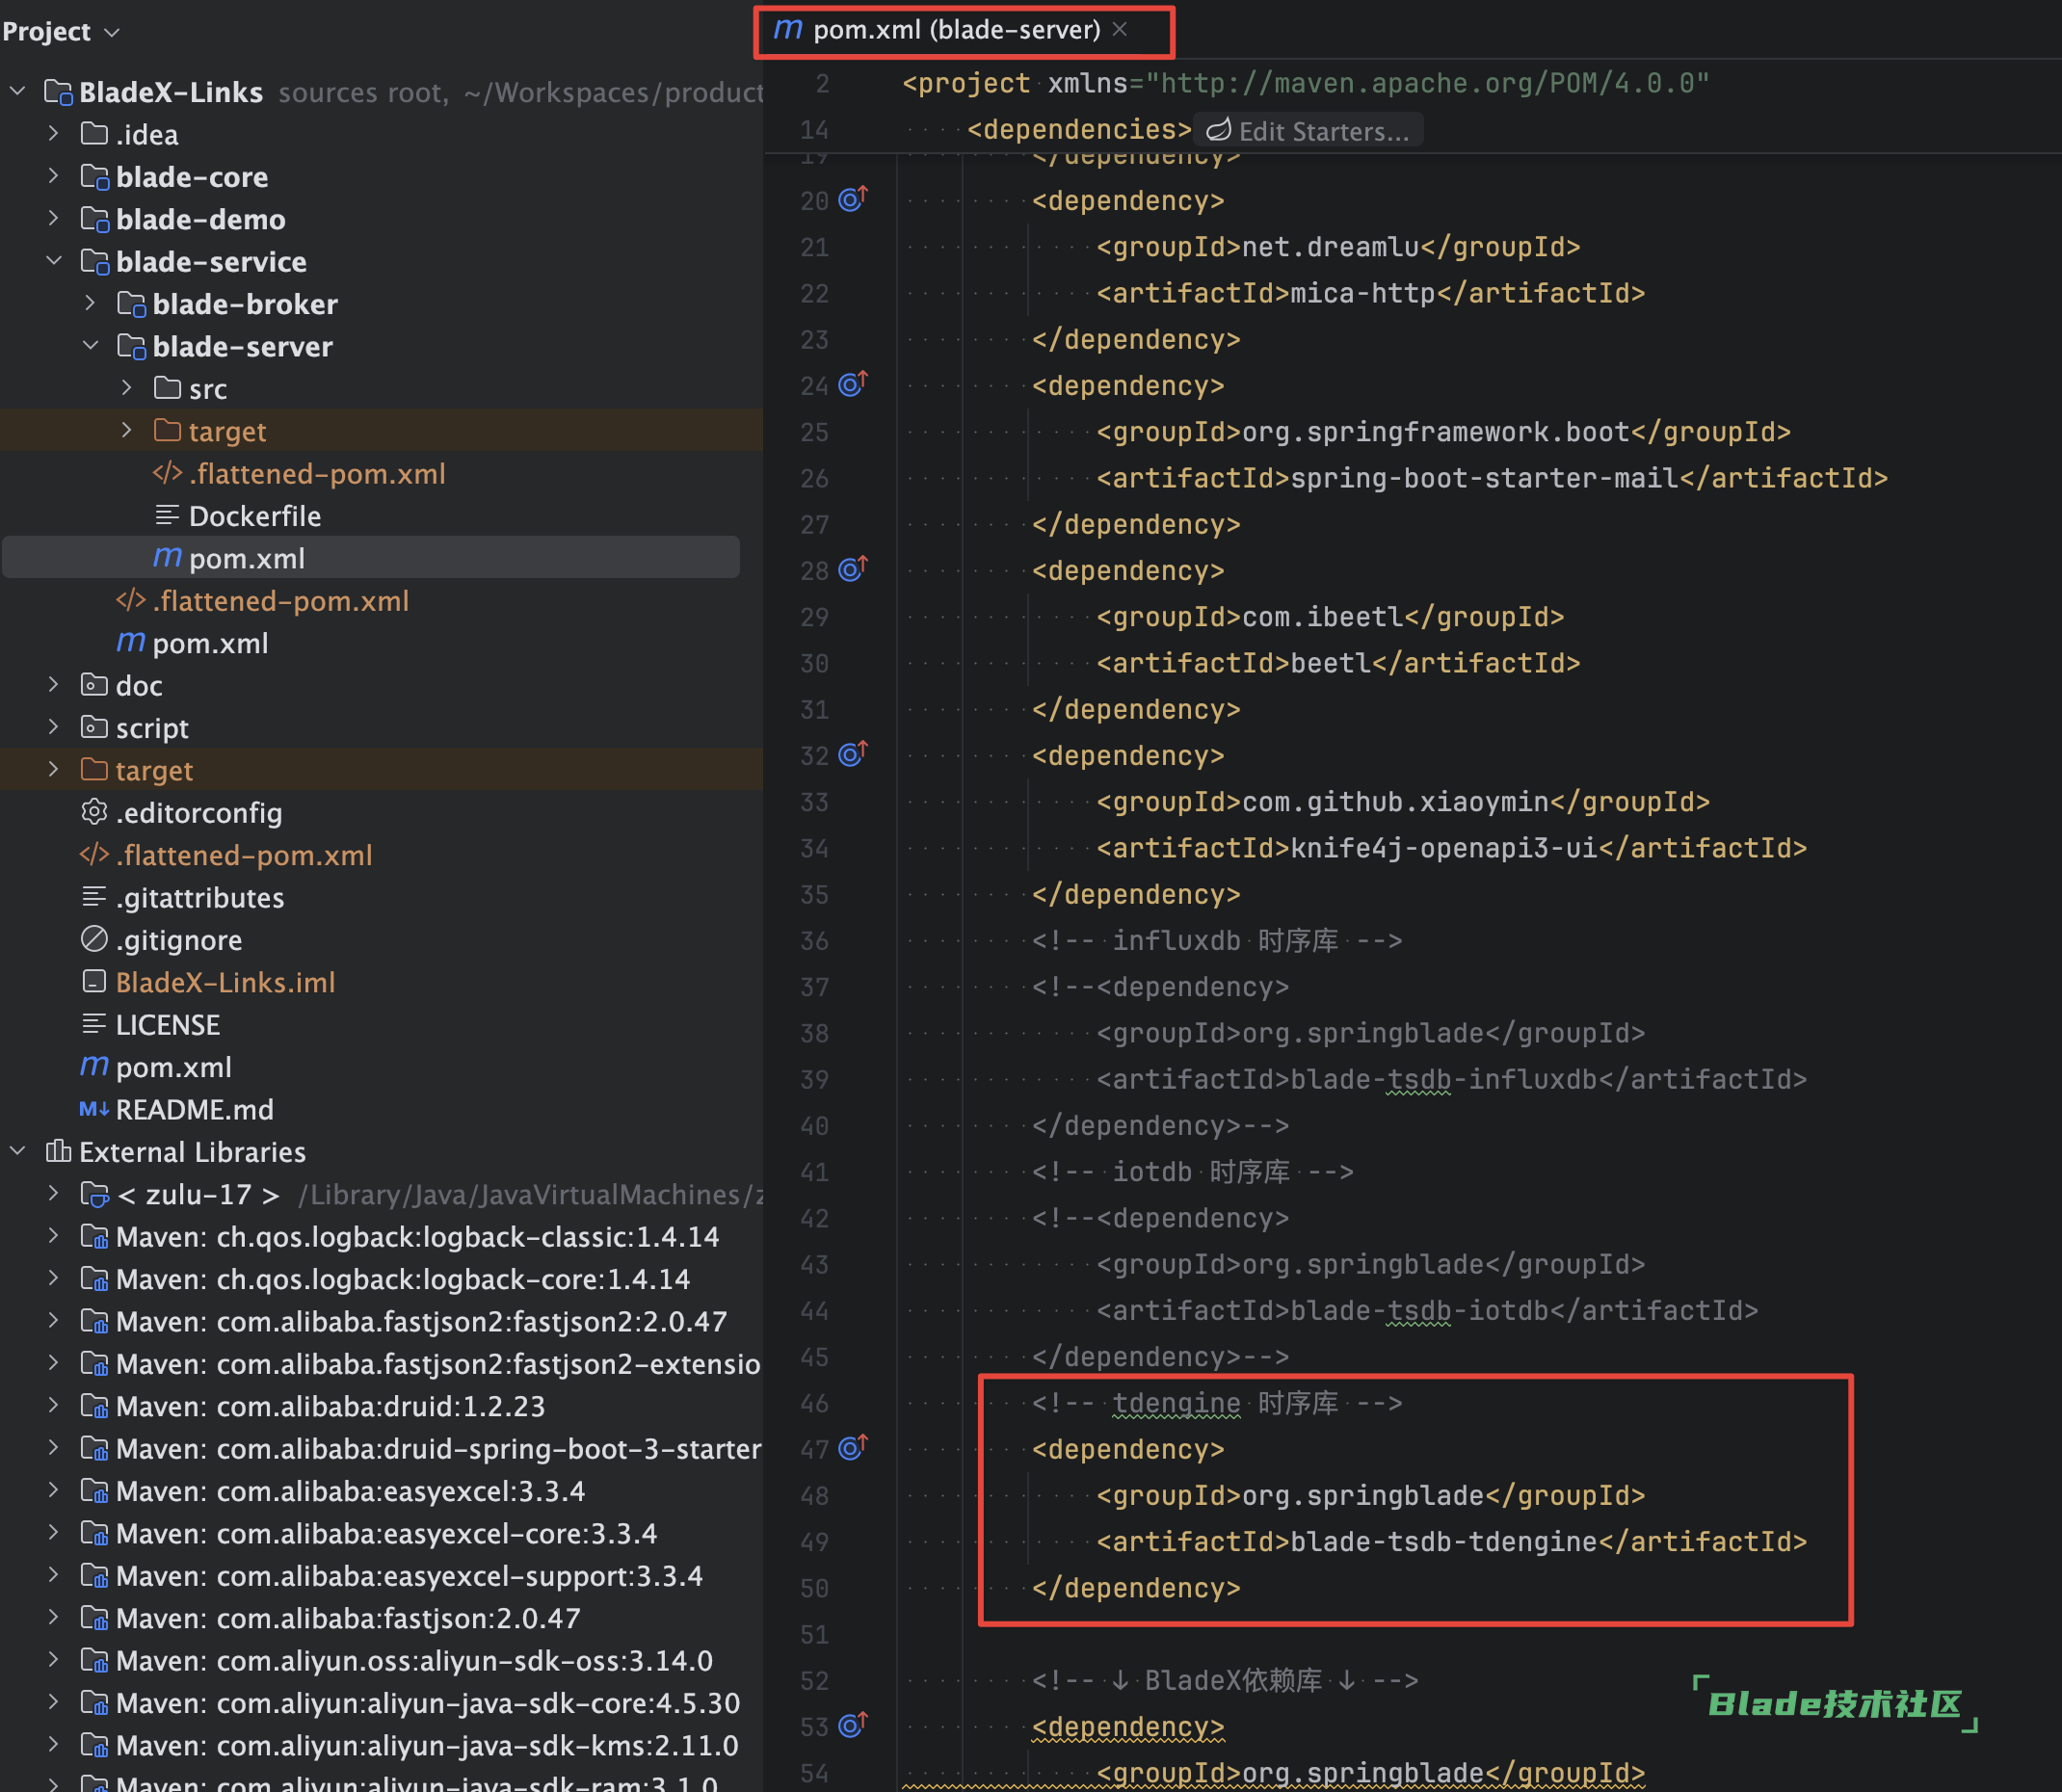The height and width of the screenshot is (1792, 2062).
Task: Click the Edit Starters icon
Action: pos(1218,130)
